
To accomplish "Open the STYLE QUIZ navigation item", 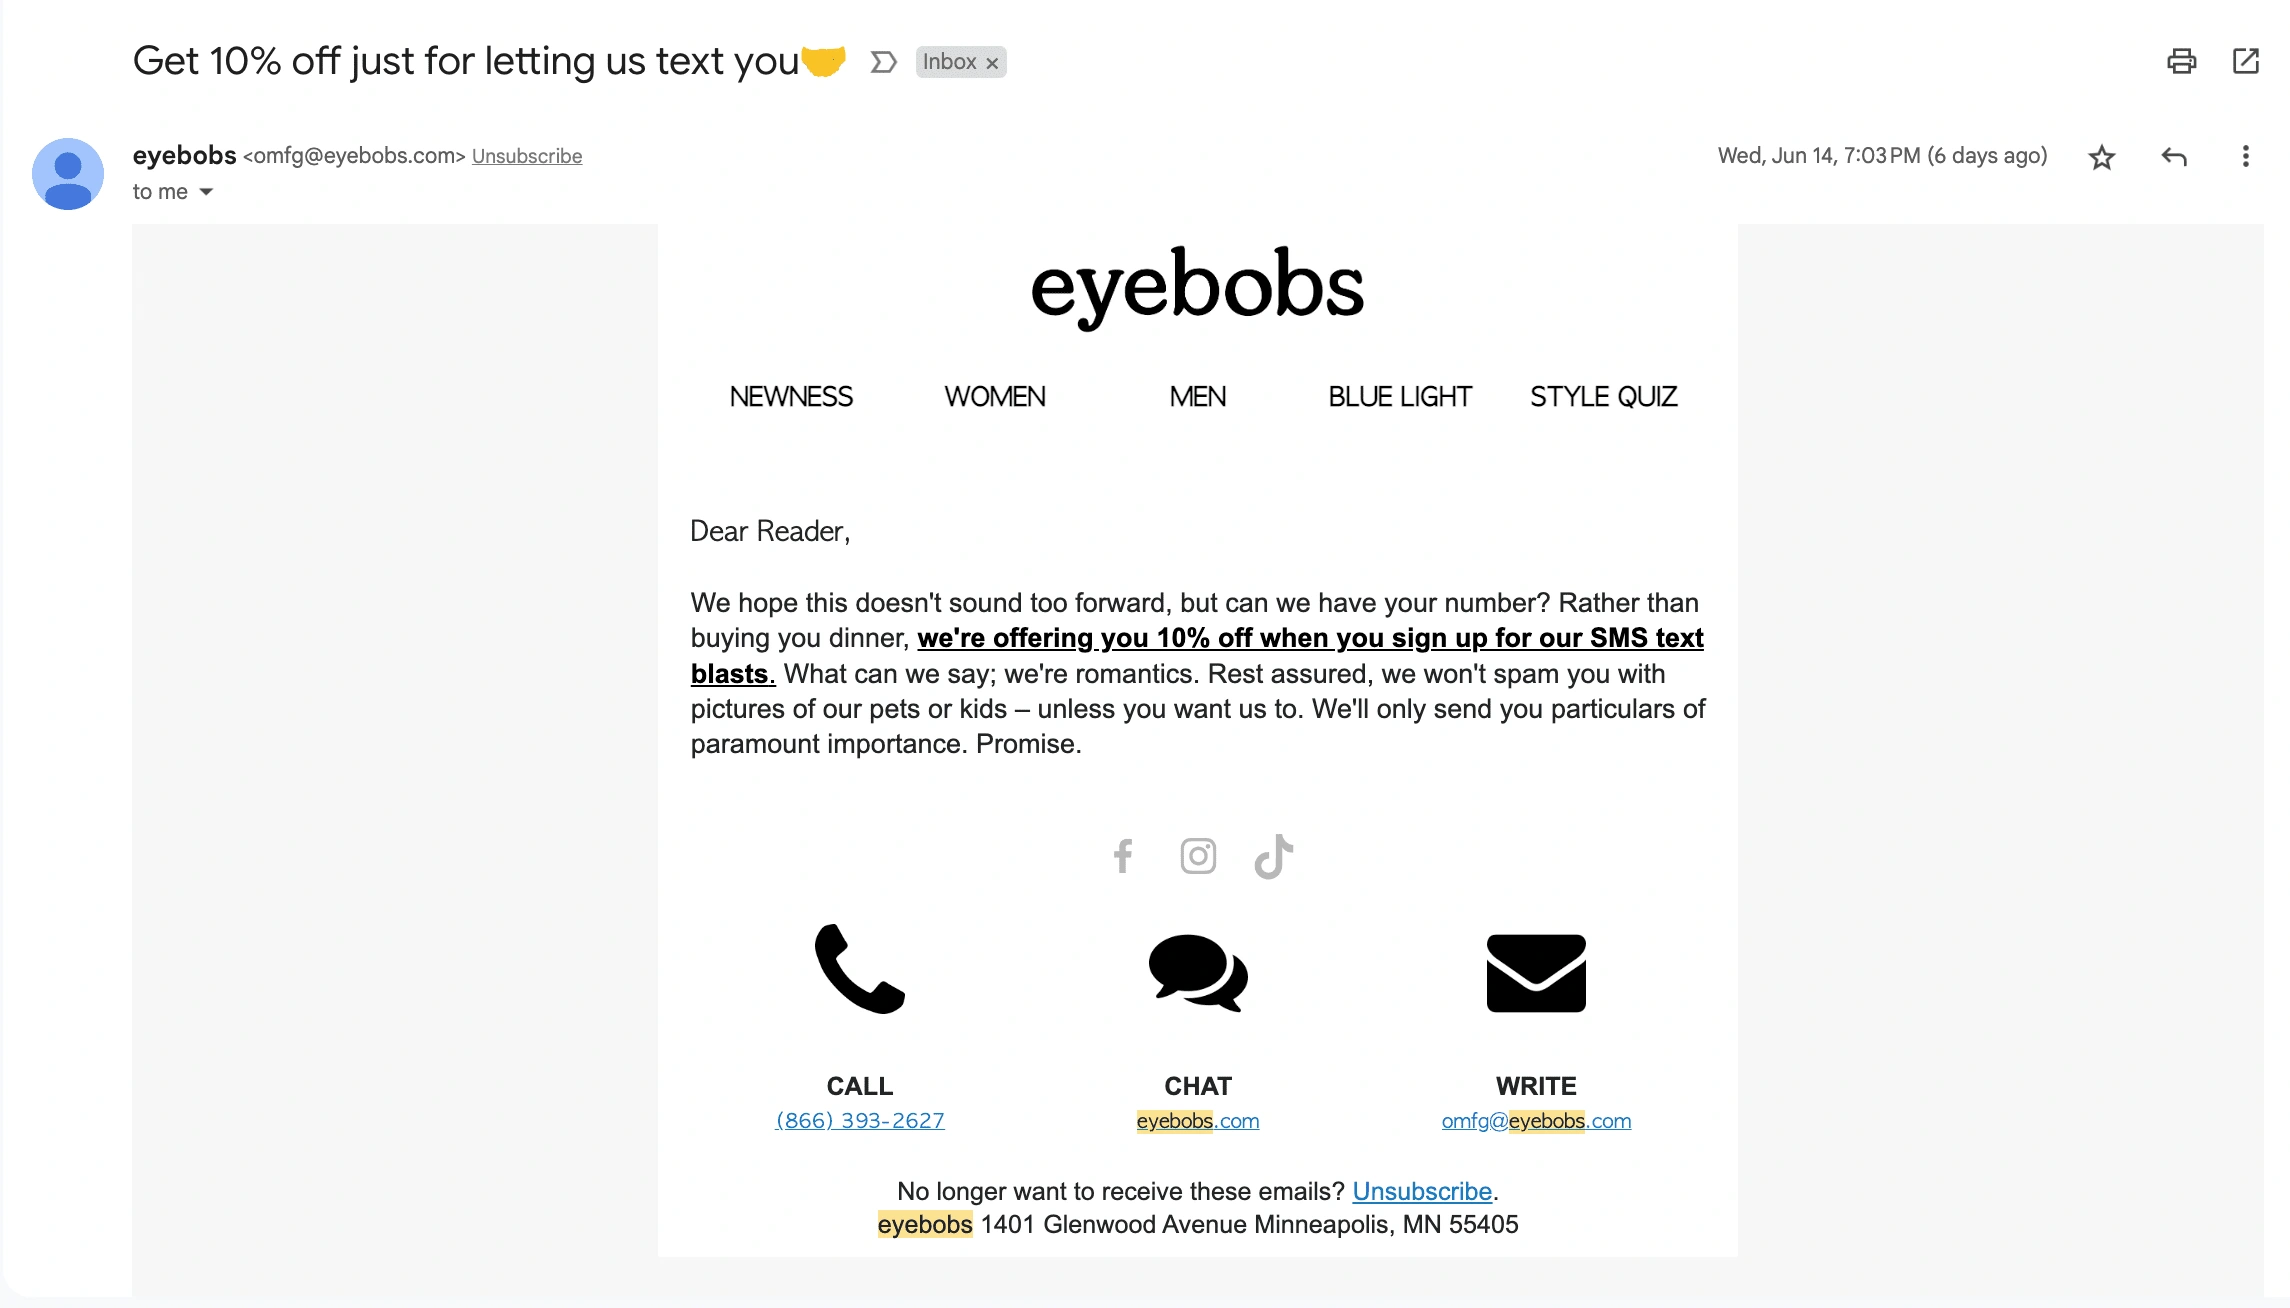I will point(1604,397).
